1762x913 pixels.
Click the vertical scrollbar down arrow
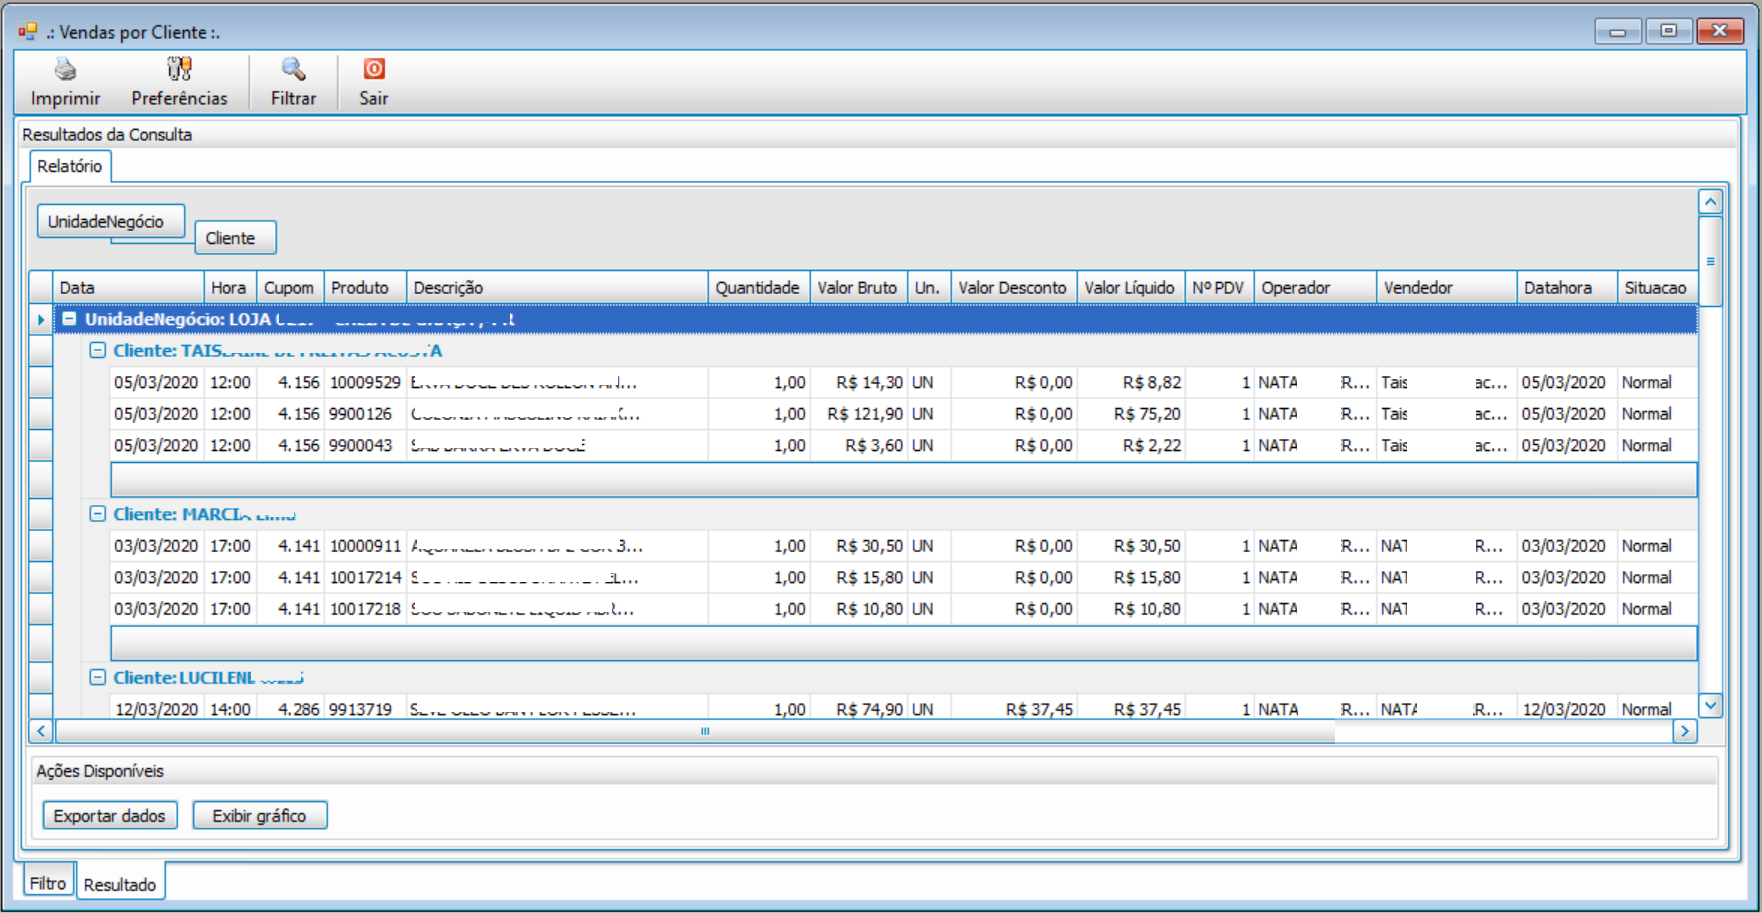click(x=1711, y=705)
